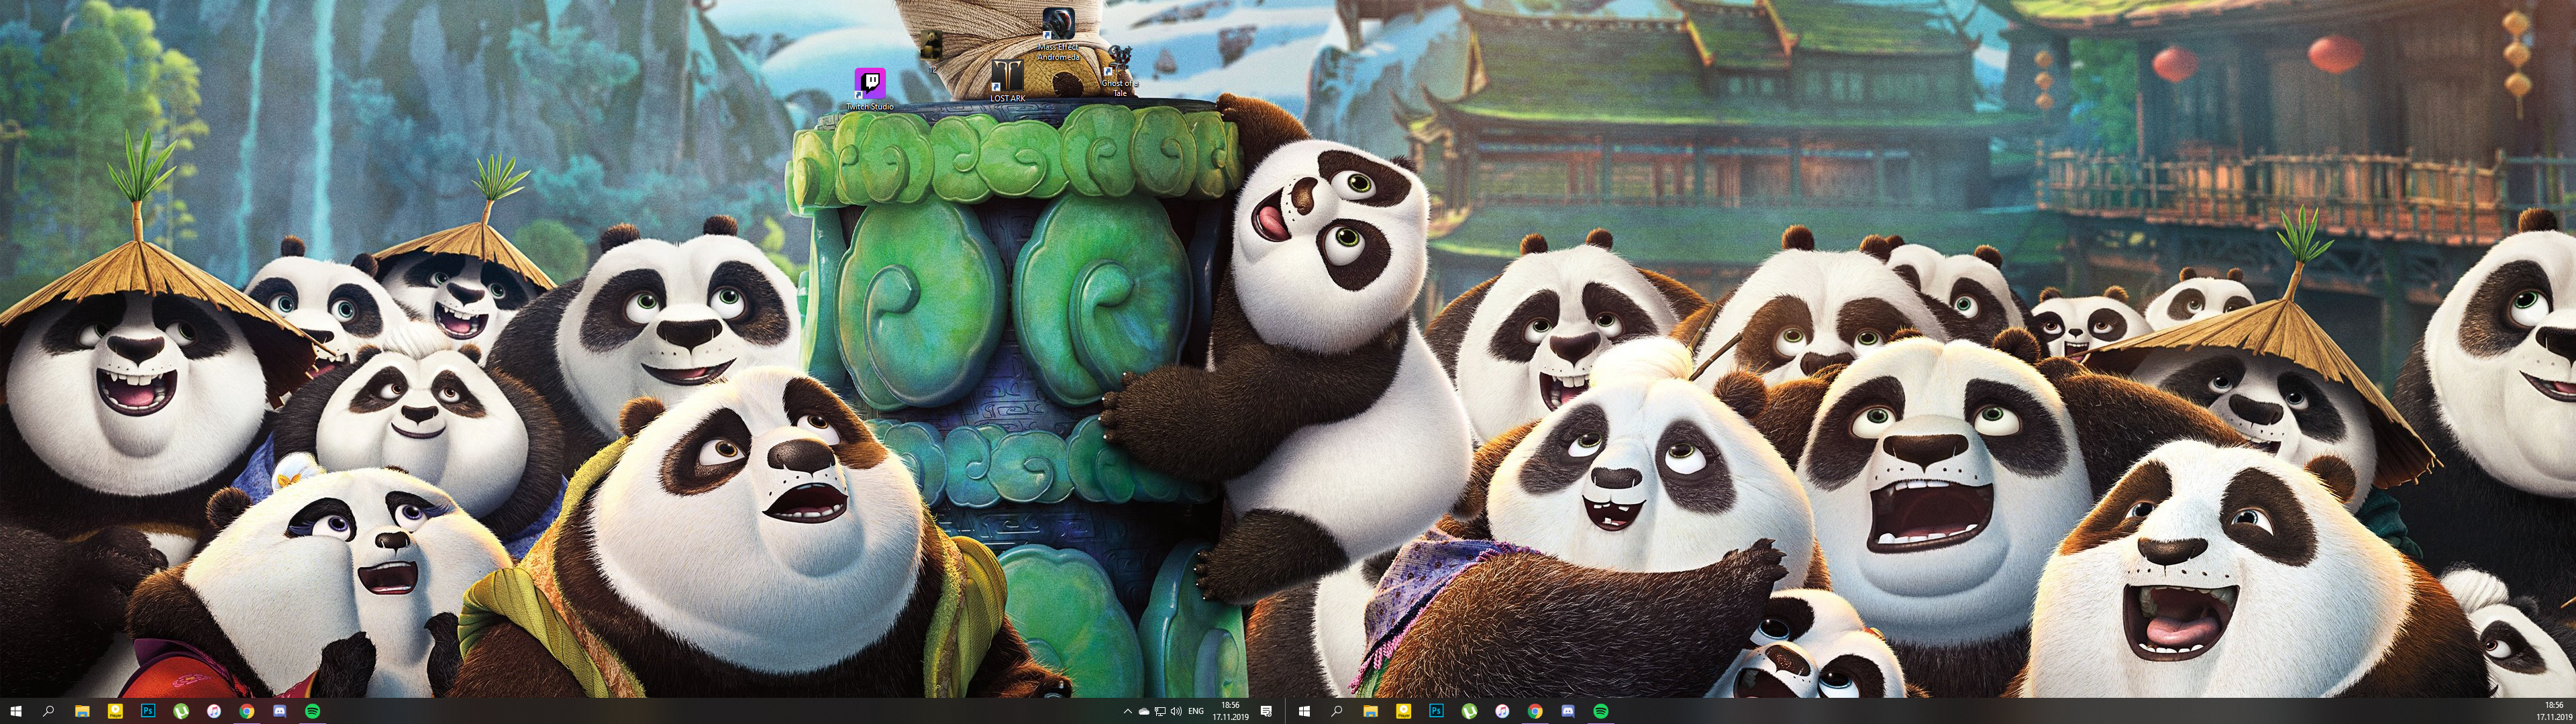Open File Explorer from the left monitor taskbar
The height and width of the screenshot is (724, 2576).
tap(82, 711)
